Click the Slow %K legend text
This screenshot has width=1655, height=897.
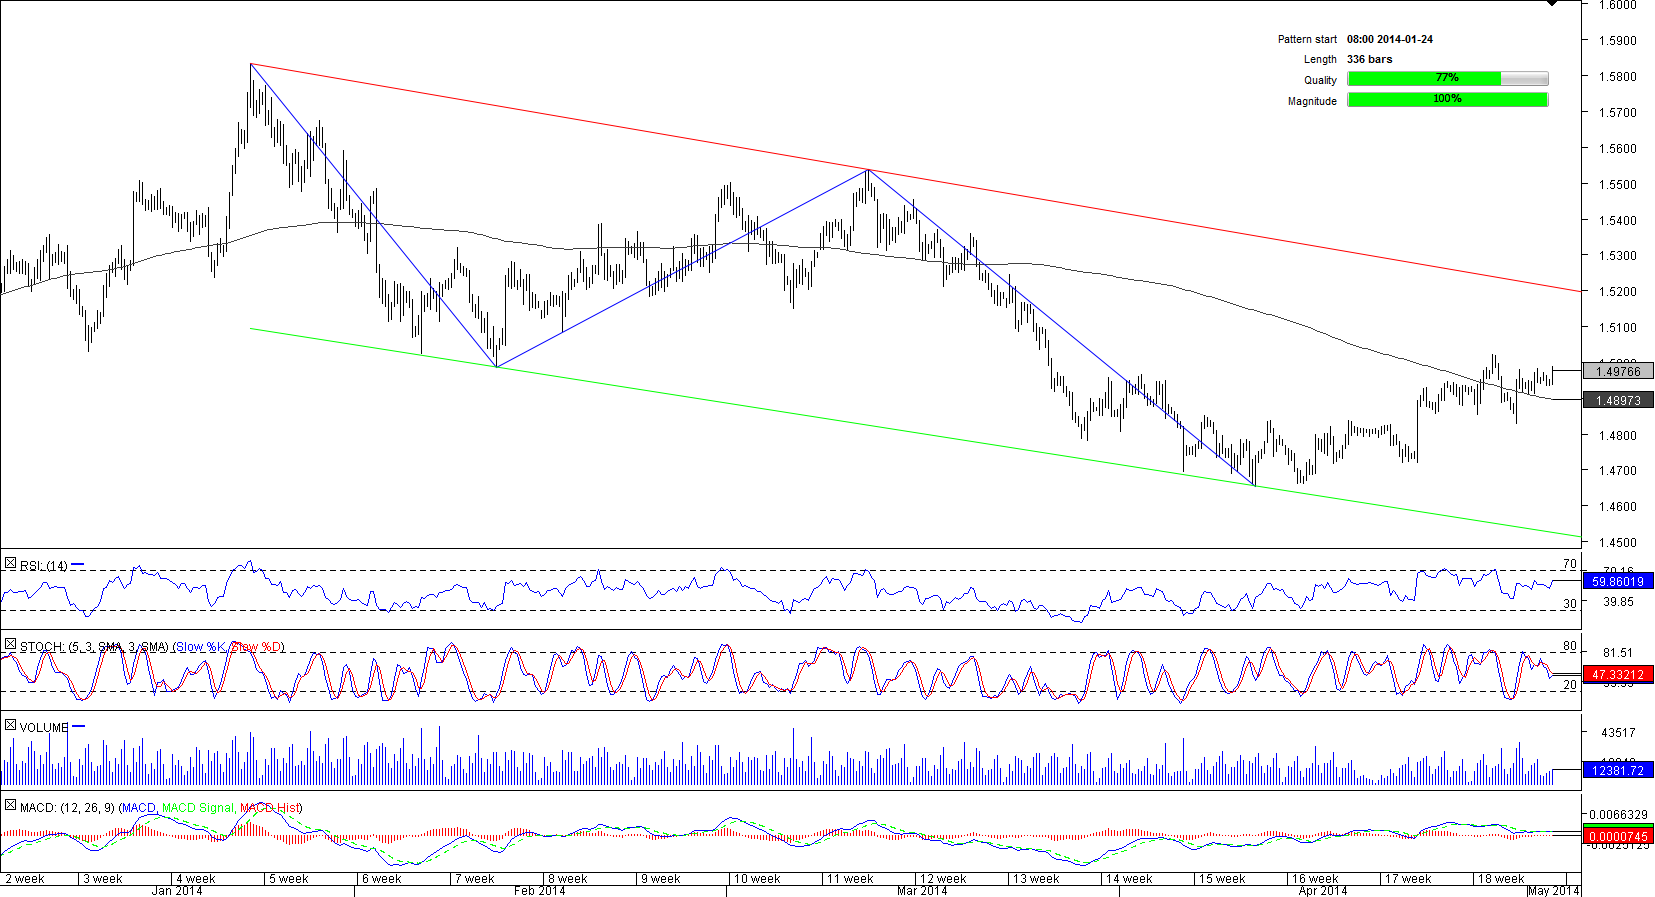(200, 647)
